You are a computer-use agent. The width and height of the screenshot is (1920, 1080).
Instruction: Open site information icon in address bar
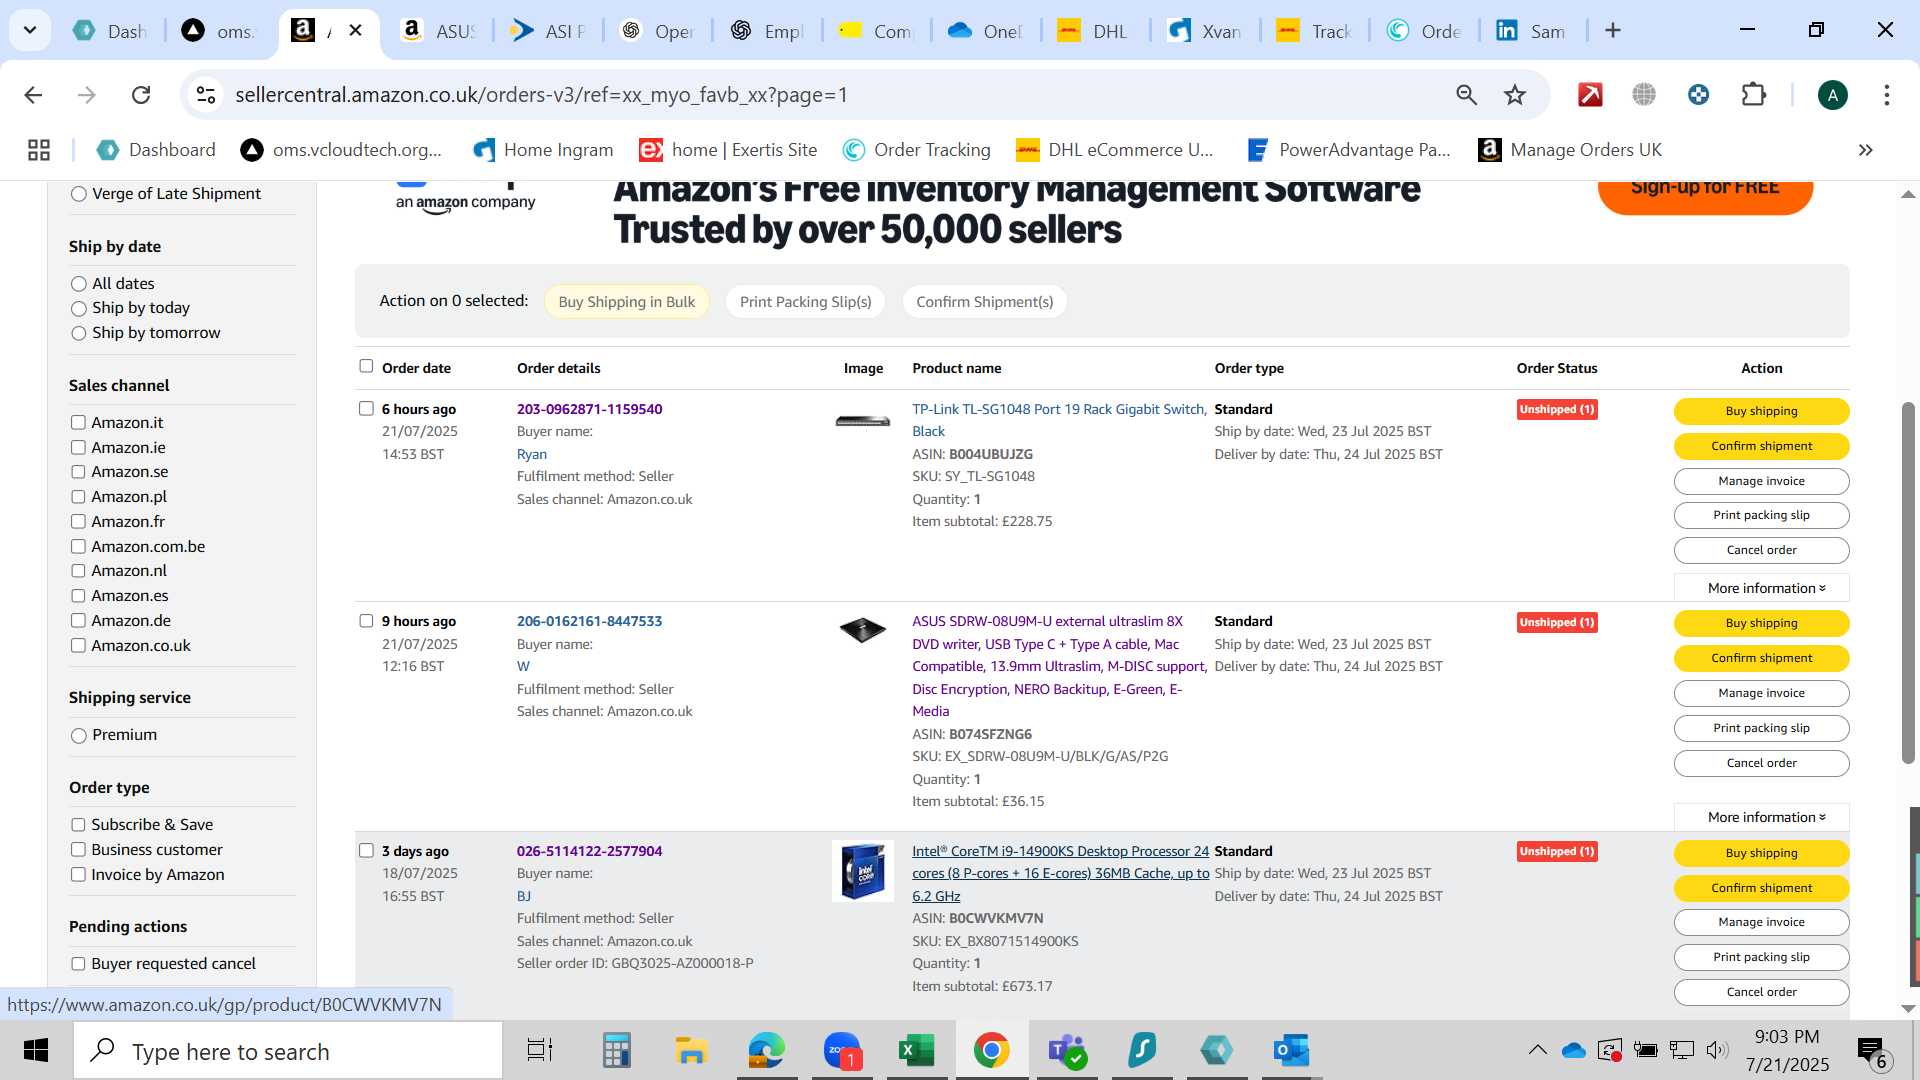[x=206, y=95]
